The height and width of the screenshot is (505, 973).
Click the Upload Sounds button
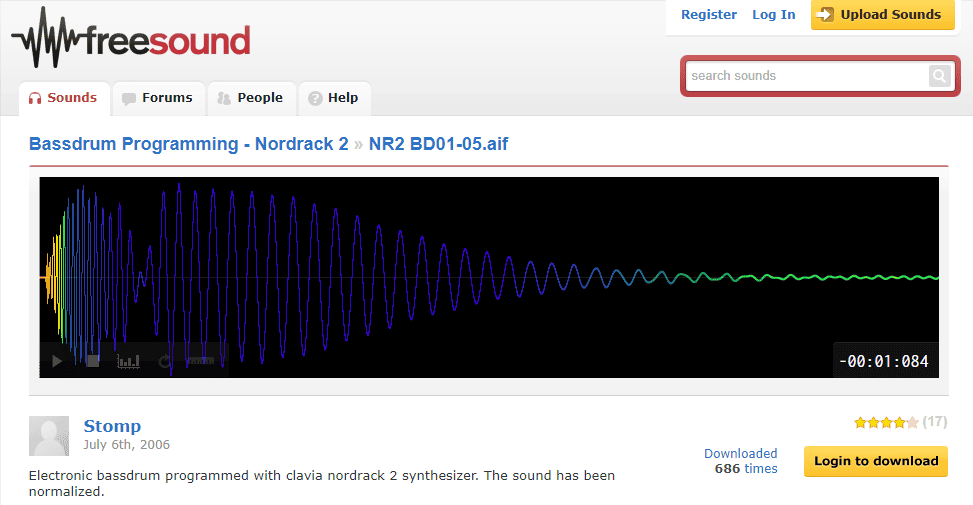click(x=882, y=14)
